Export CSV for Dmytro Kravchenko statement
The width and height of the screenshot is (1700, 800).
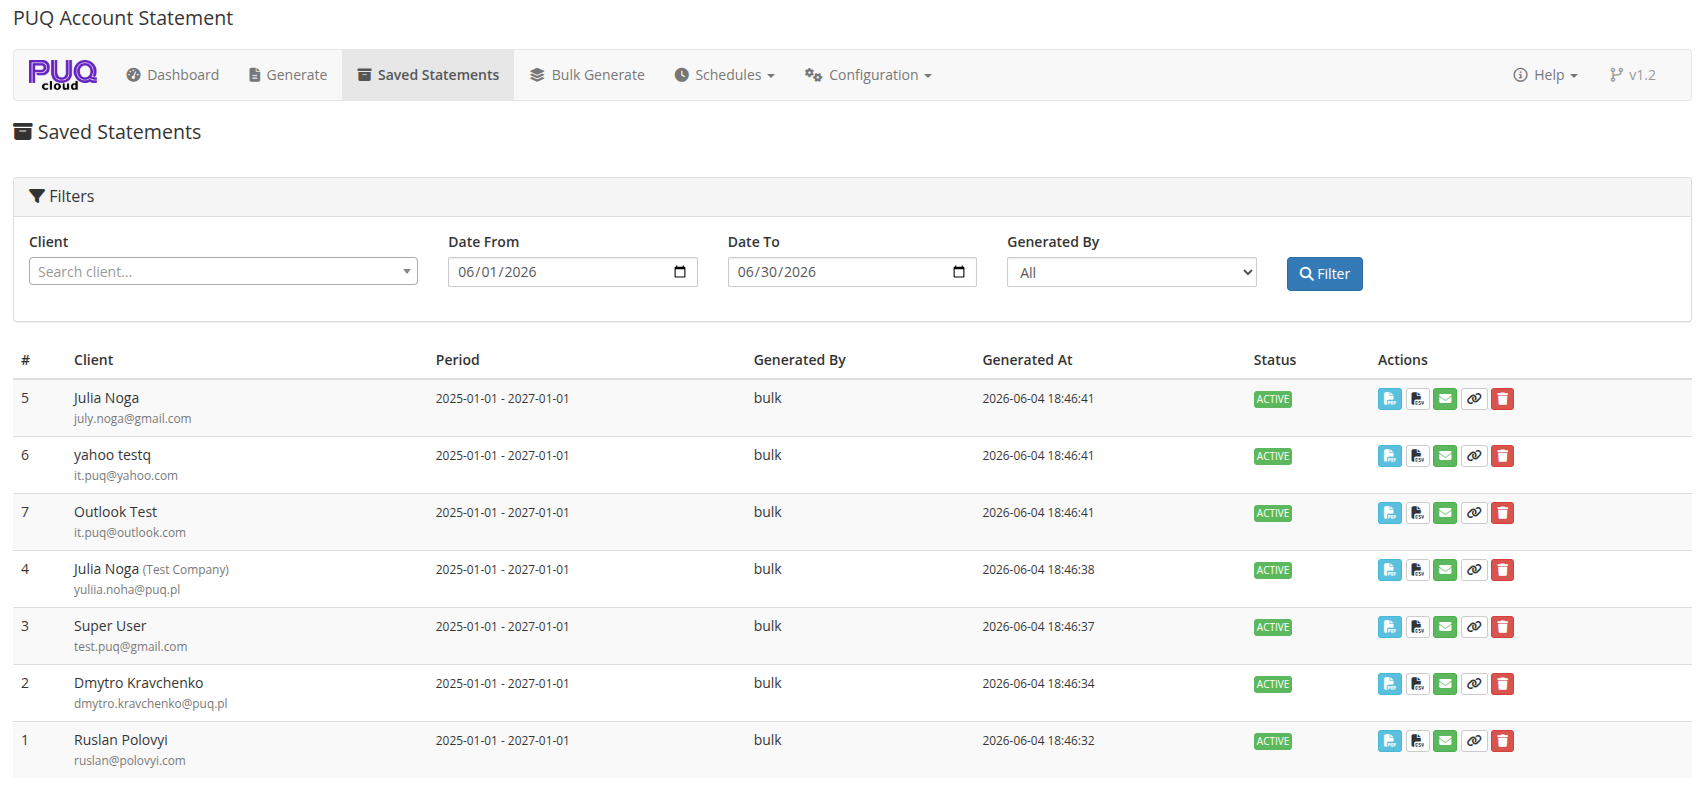[x=1418, y=684]
